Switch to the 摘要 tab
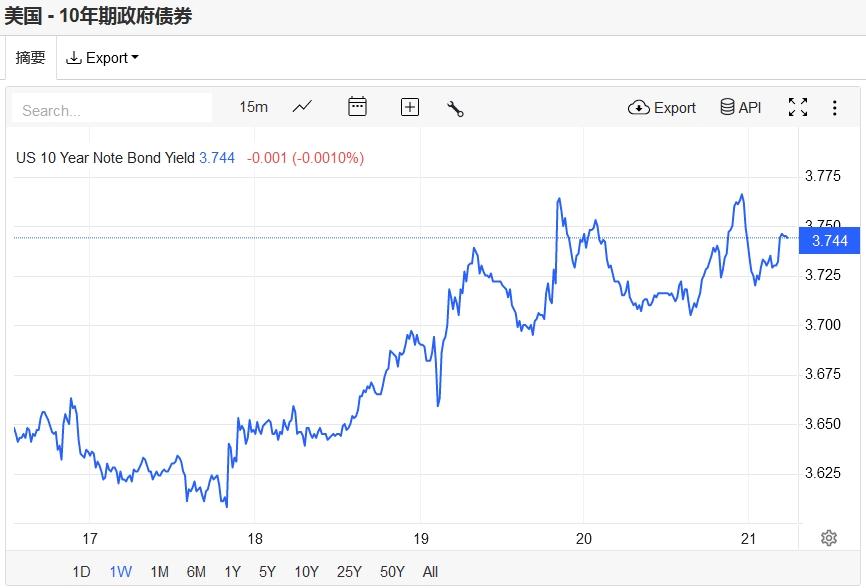The width and height of the screenshot is (866, 588). click(30, 58)
